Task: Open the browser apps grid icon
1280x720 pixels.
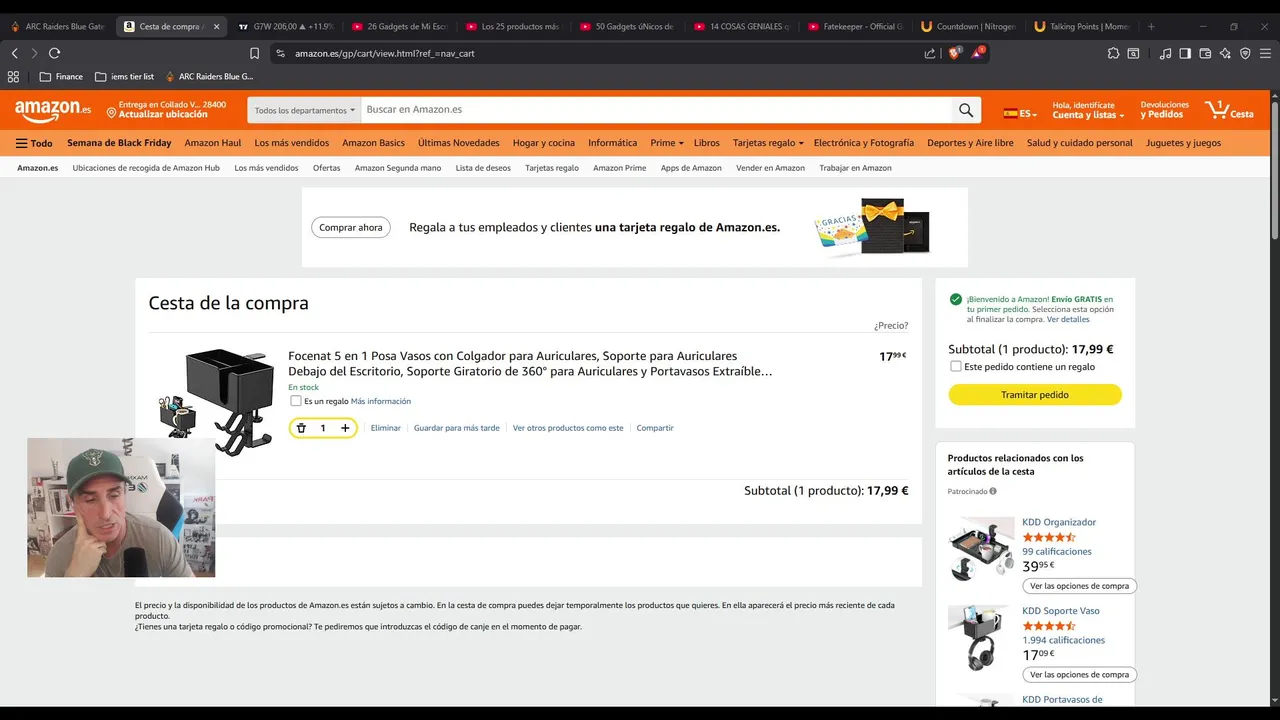Action: click(x=13, y=76)
